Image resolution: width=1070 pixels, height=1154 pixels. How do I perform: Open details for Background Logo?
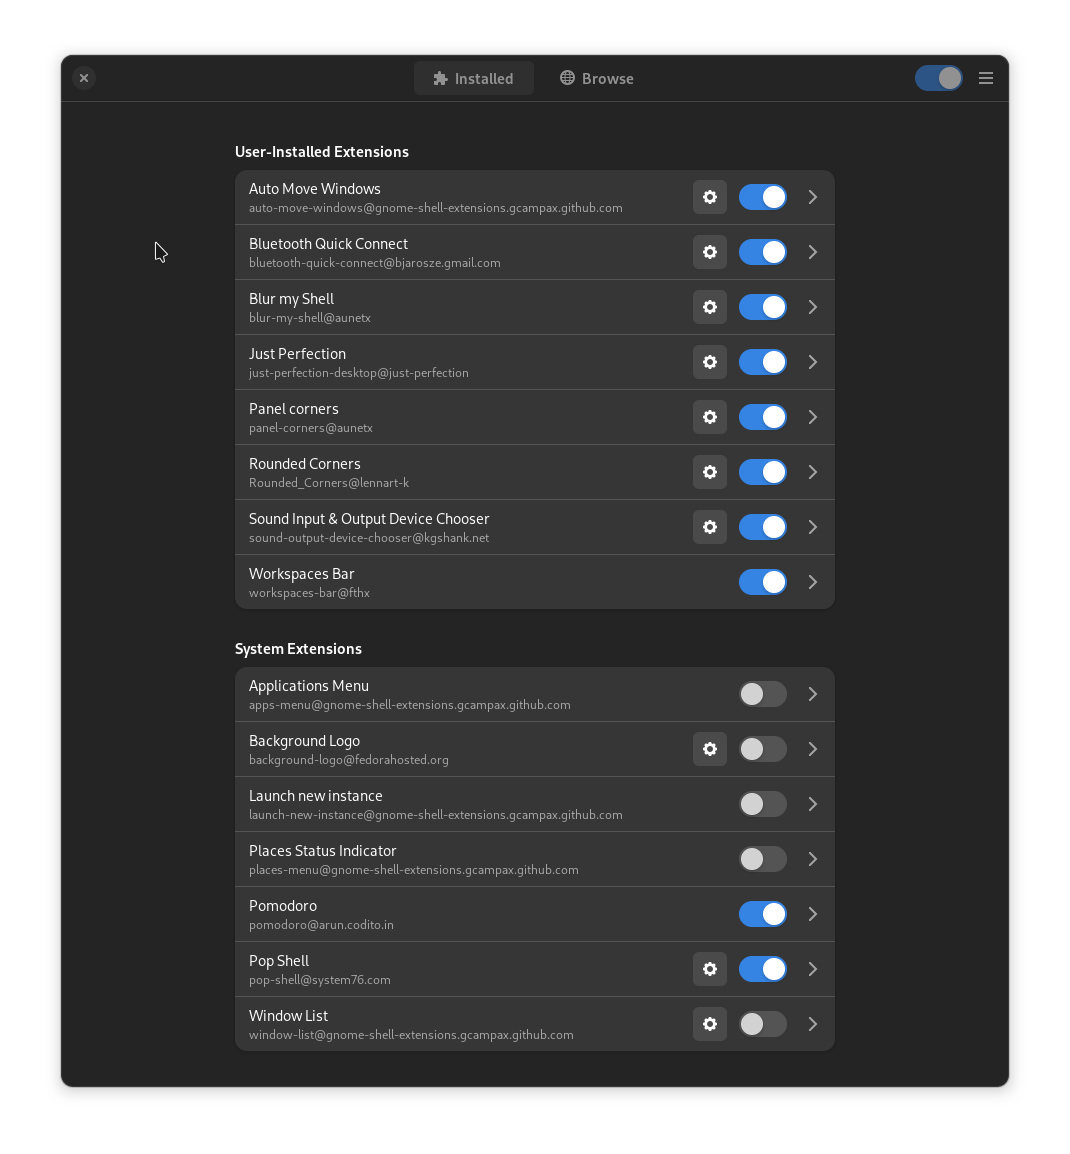[x=812, y=748]
